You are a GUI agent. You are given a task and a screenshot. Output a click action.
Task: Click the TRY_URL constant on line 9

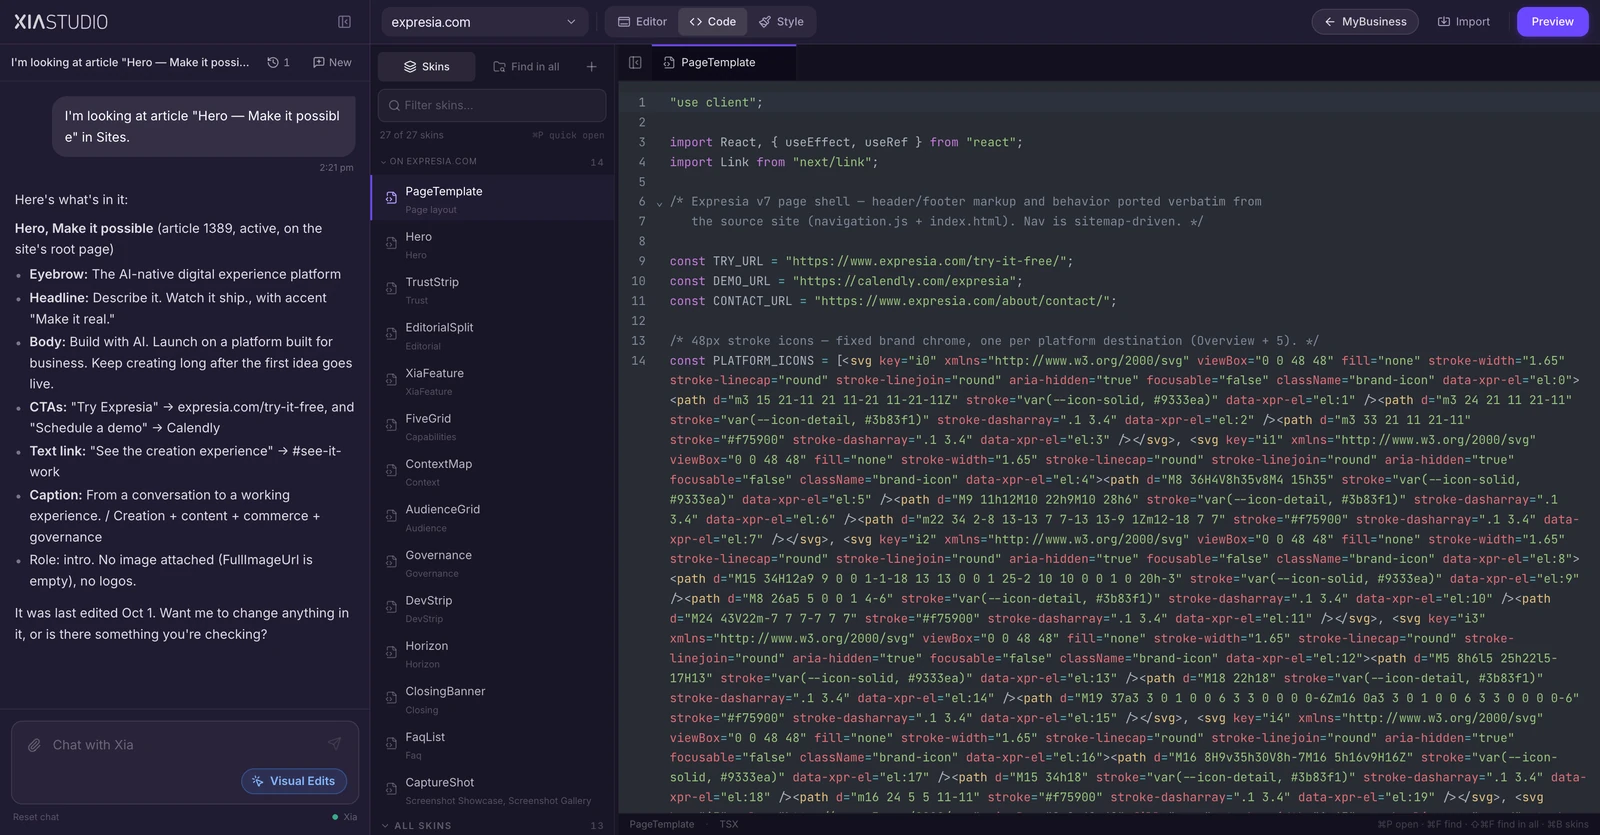(738, 261)
